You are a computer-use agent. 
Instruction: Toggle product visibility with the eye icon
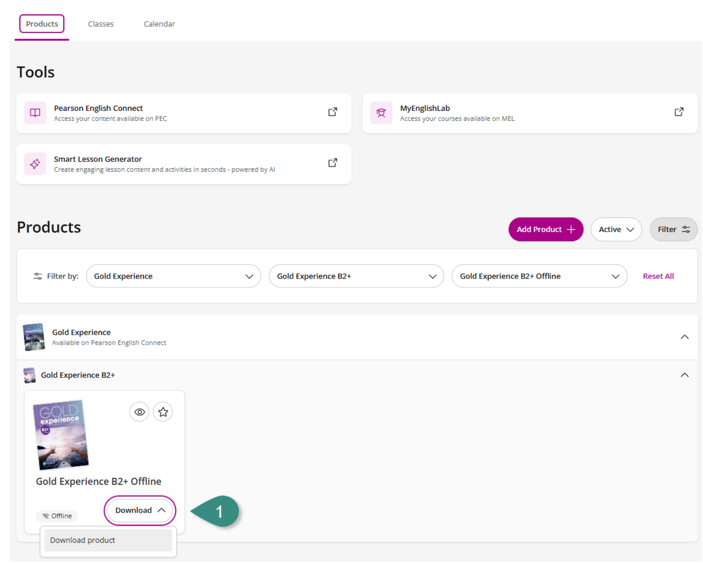coord(140,412)
